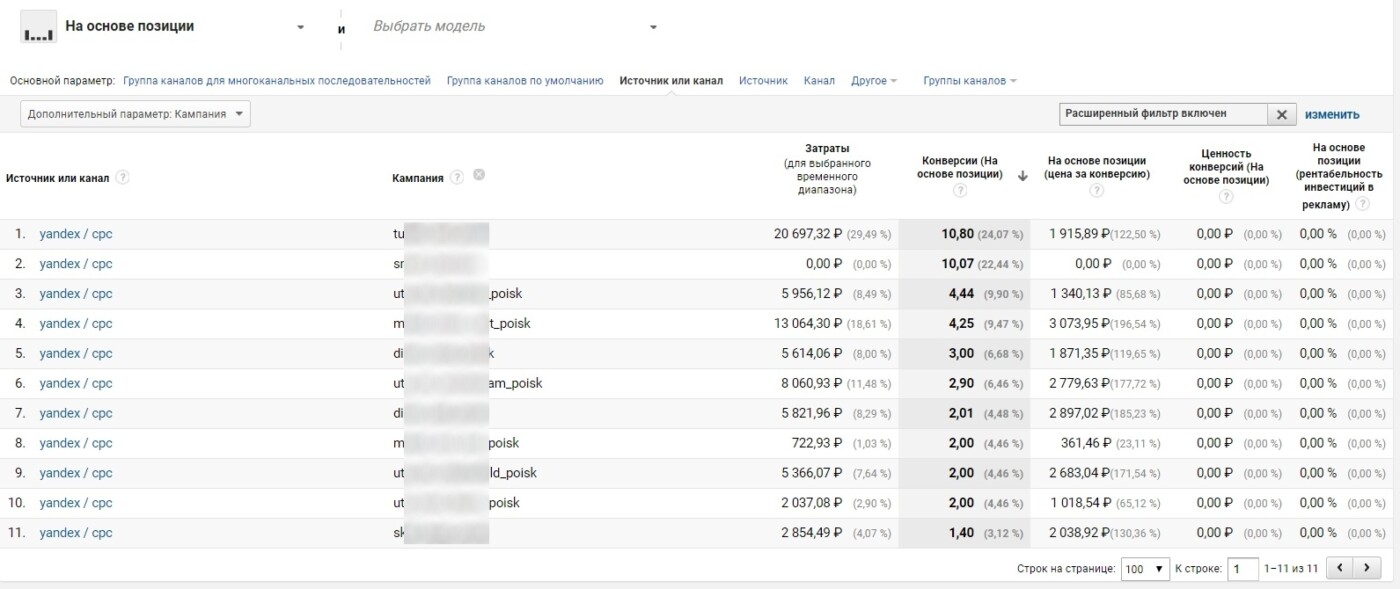Sort by 'цена за конверсию' column header
The image size is (1400, 589).
coord(1097,167)
